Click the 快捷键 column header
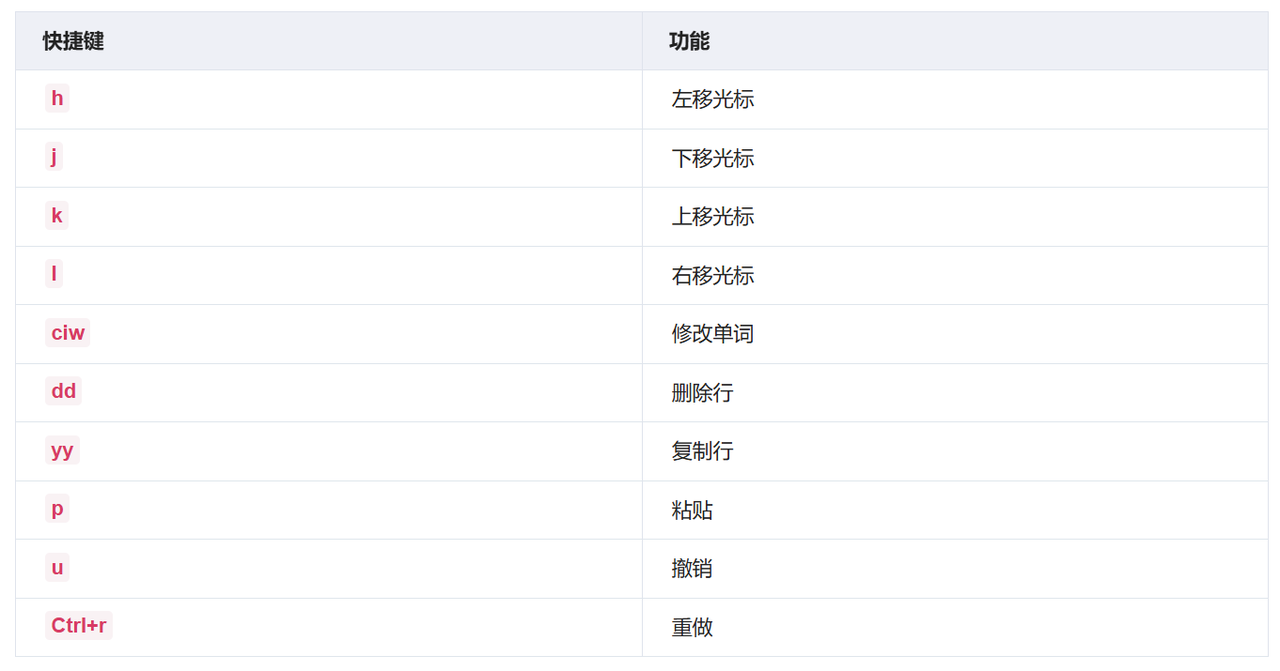 [x=73, y=41]
